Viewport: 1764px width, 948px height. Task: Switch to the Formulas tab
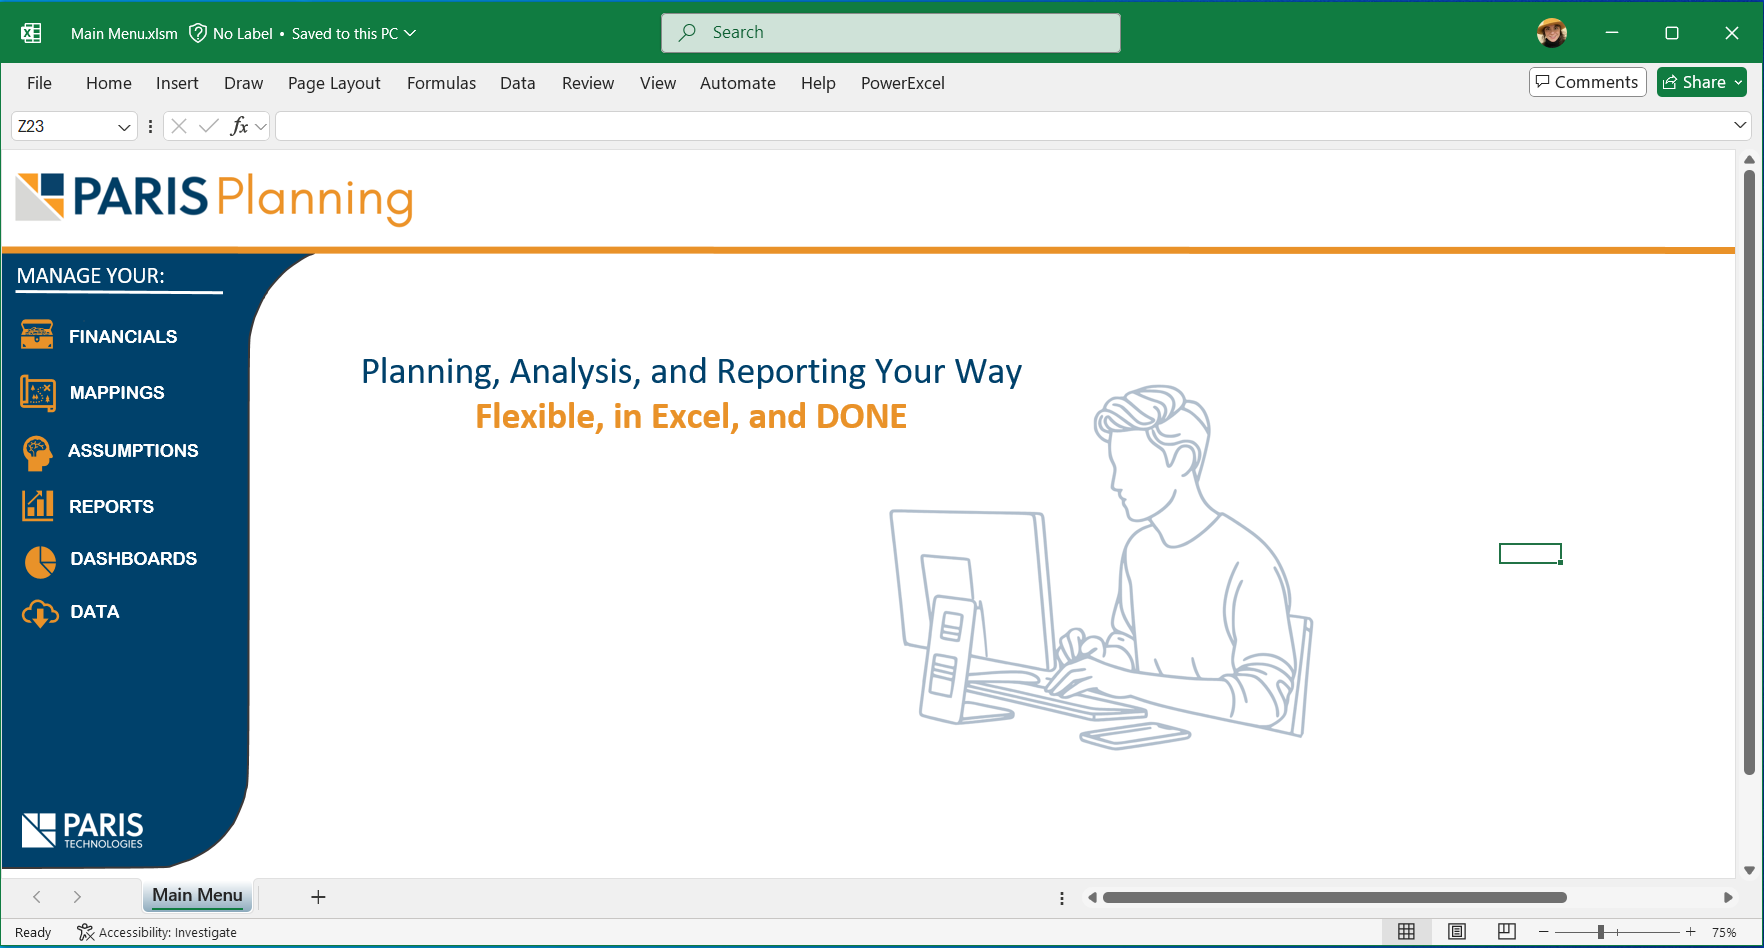pos(441,83)
